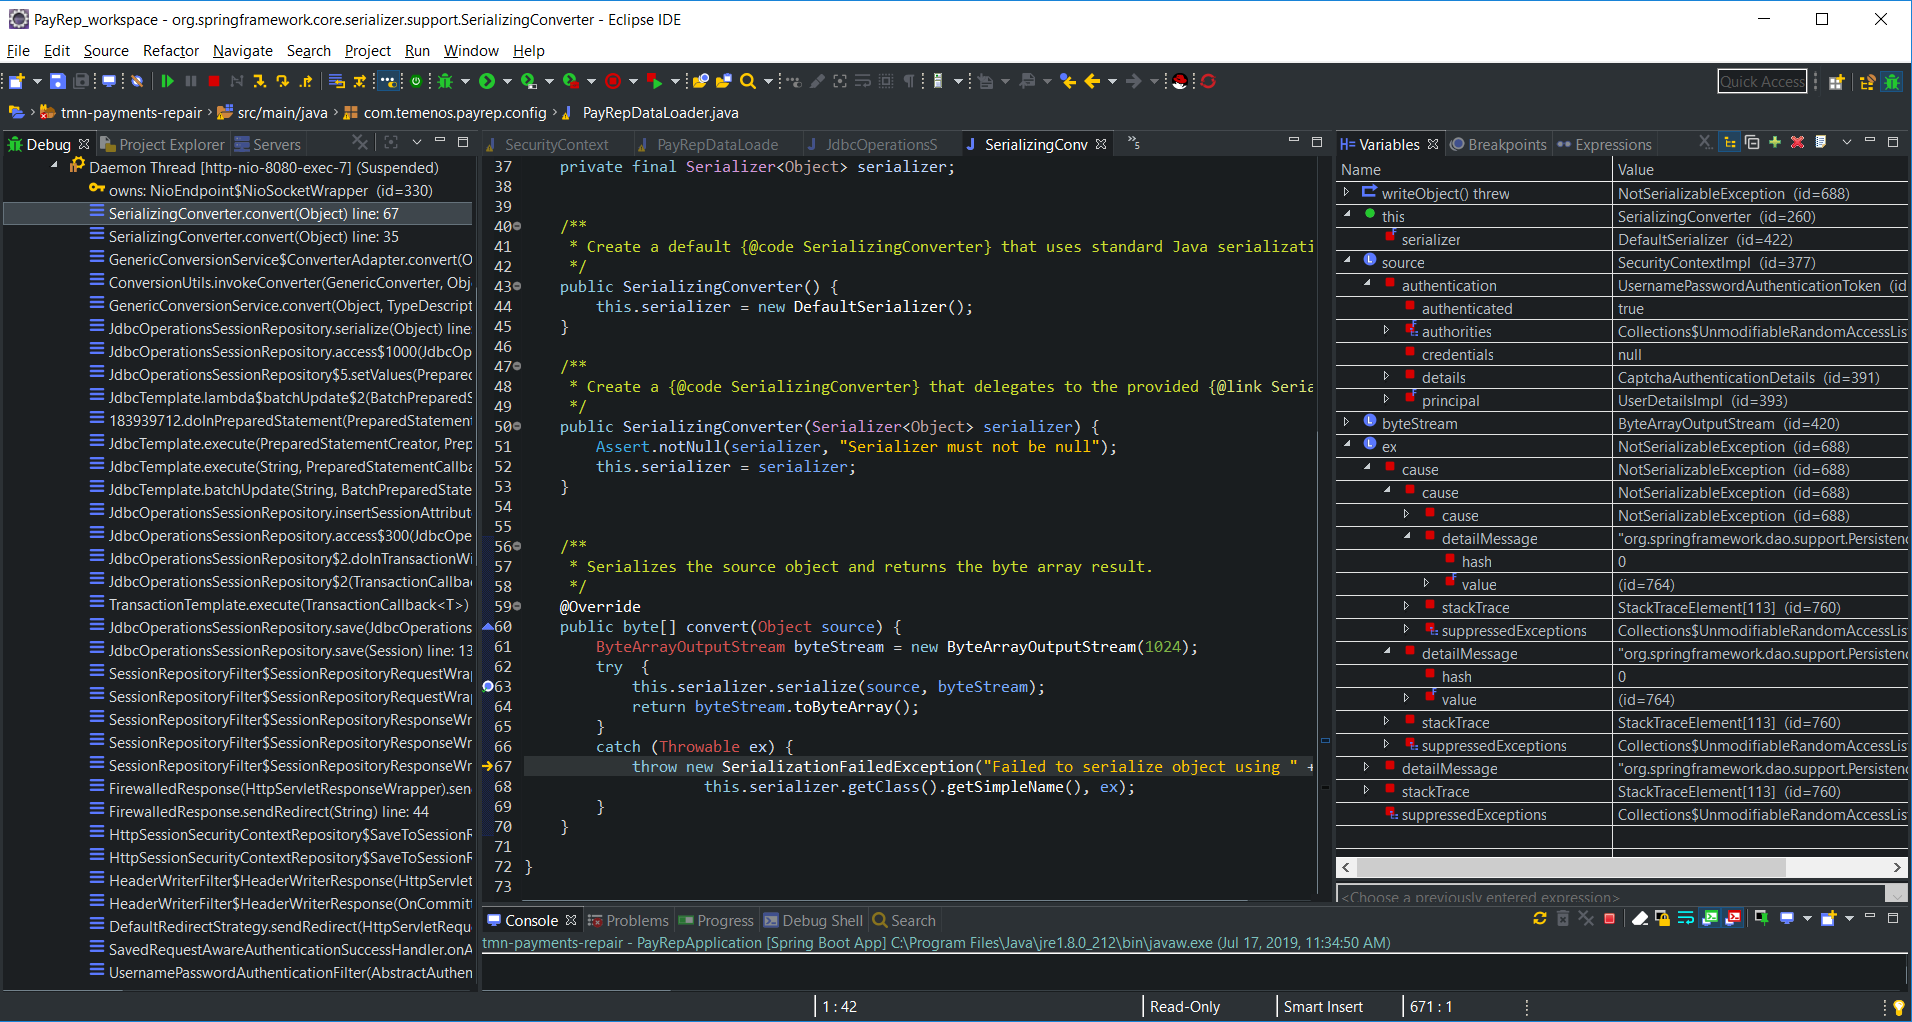Remove selected variables with red X icon
Viewport: 1912px width, 1022px height.
[x=1797, y=142]
